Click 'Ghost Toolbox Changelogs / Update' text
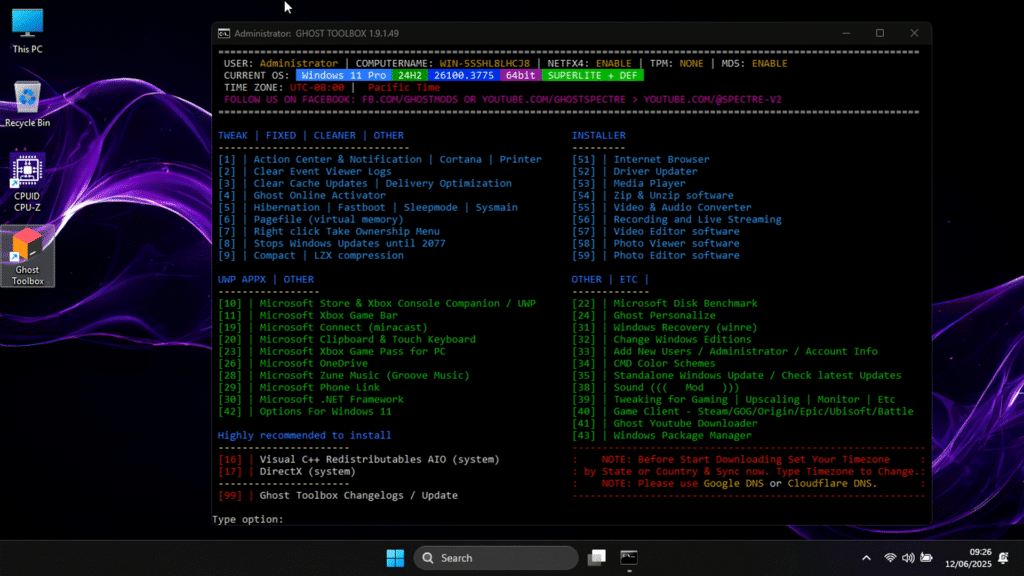Viewport: 1024px width, 576px height. 359,495
